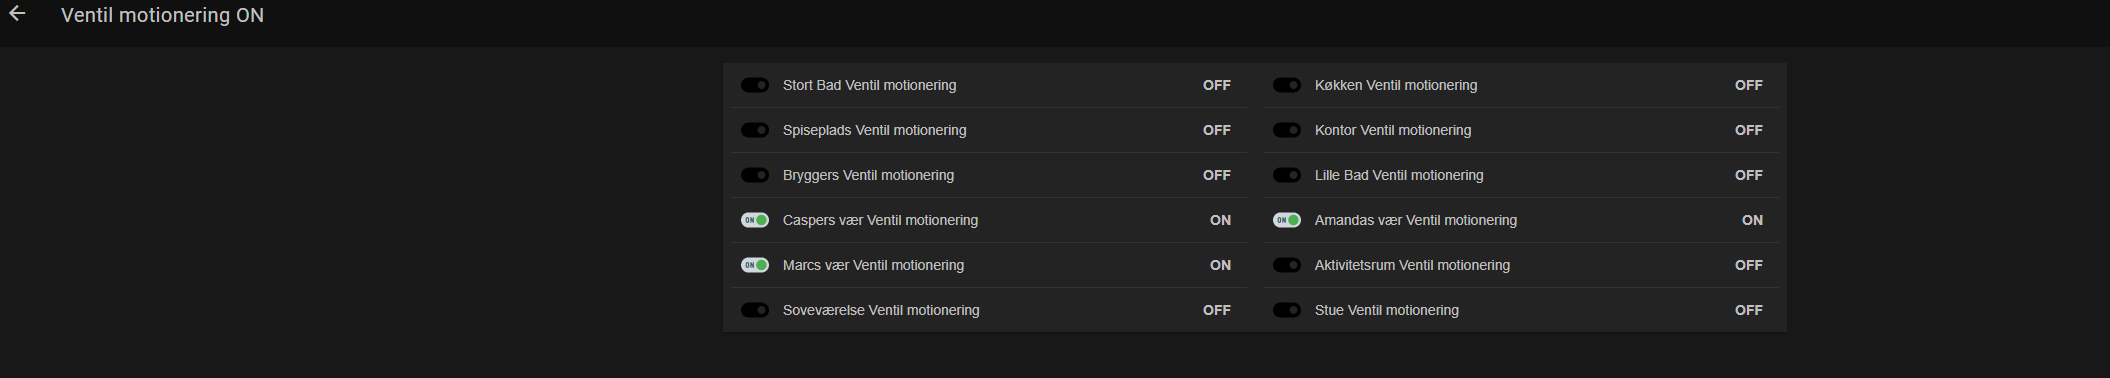Click the OFF state of Stue Ventil
Screen dimensions: 2110x378
pyautogui.click(x=1749, y=310)
